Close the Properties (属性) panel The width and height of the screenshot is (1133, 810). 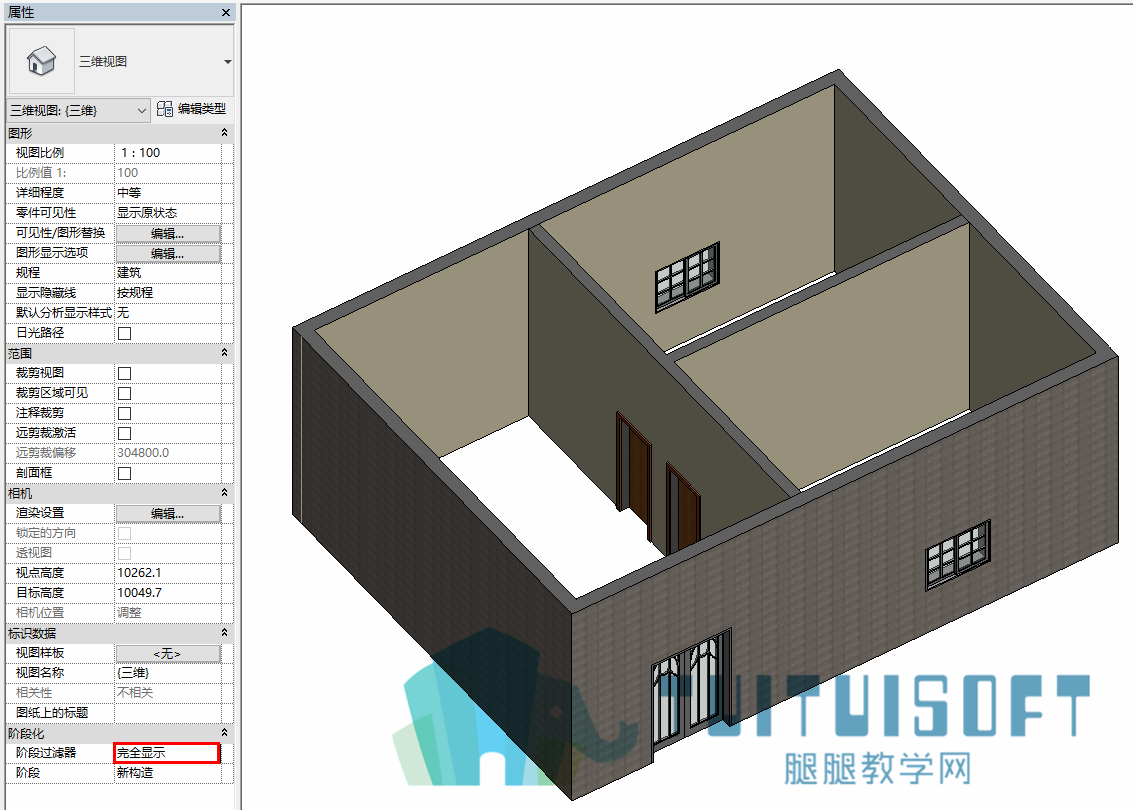click(x=225, y=12)
